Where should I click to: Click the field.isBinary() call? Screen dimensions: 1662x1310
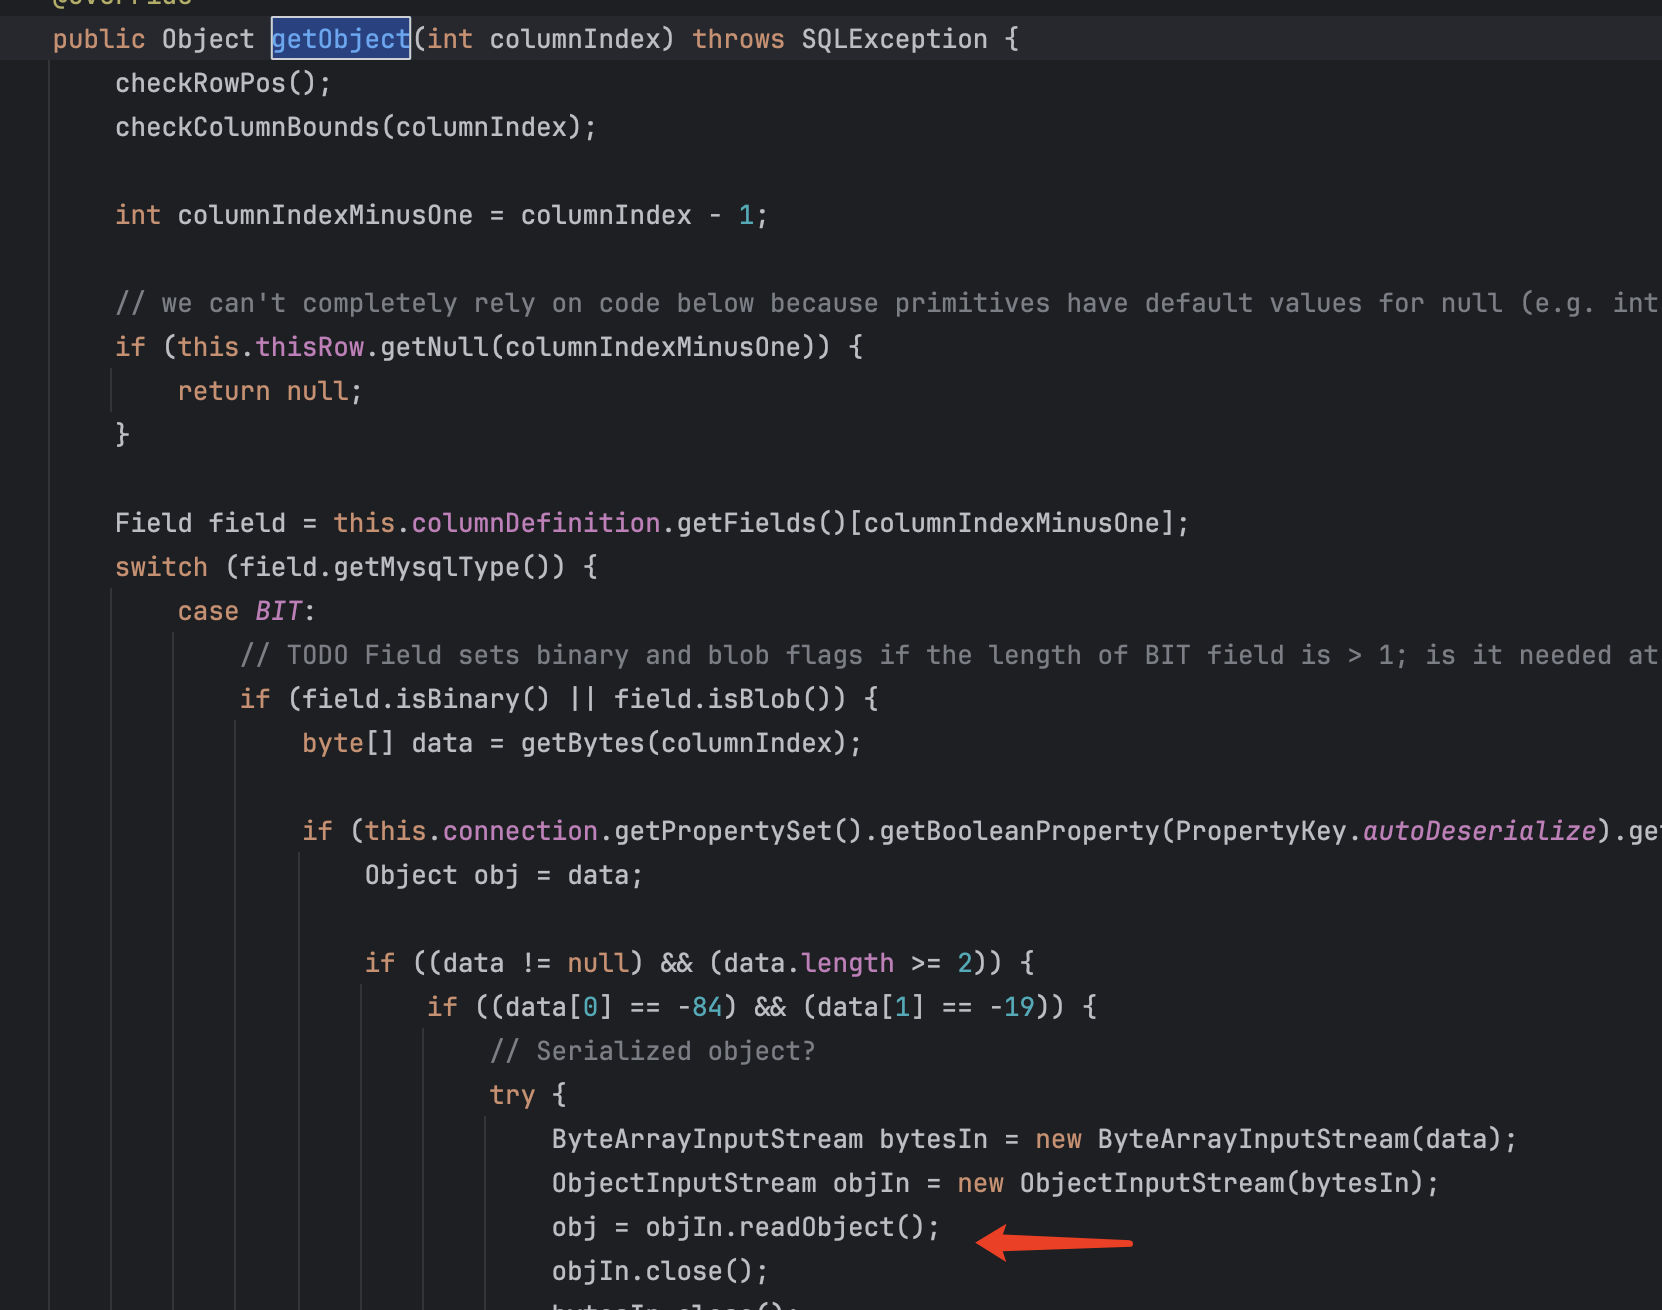tap(425, 699)
